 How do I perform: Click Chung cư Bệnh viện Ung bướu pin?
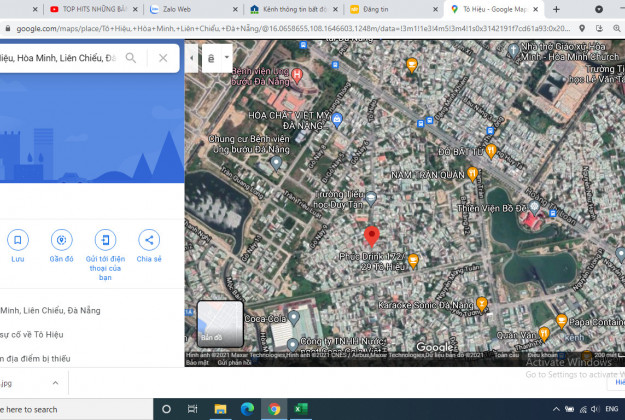(276, 163)
